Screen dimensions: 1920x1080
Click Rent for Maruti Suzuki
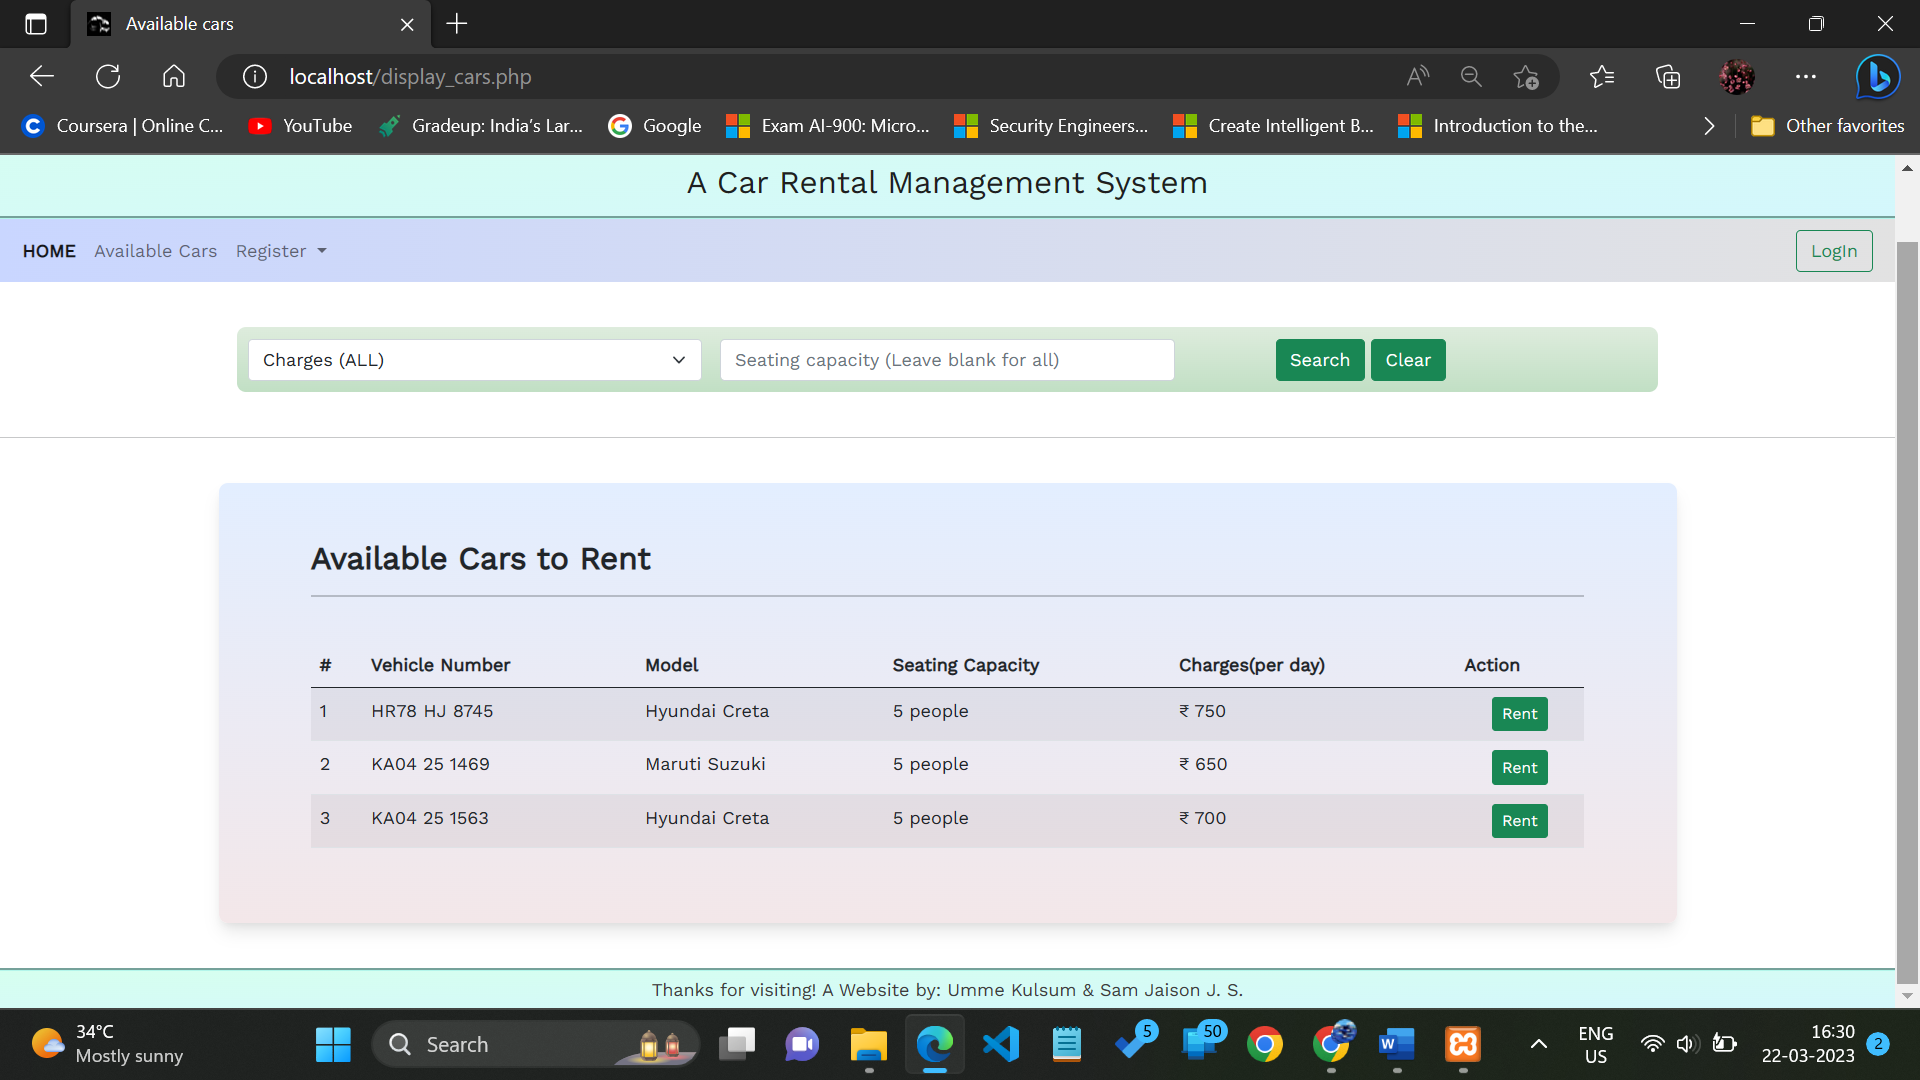tap(1519, 768)
